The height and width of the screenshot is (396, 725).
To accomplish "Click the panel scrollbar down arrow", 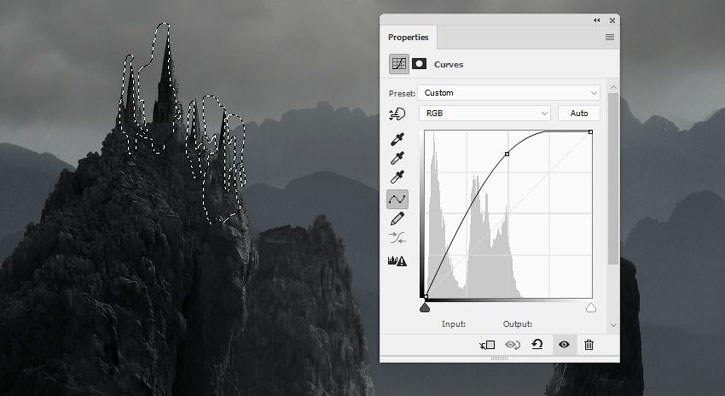I will pos(614,325).
